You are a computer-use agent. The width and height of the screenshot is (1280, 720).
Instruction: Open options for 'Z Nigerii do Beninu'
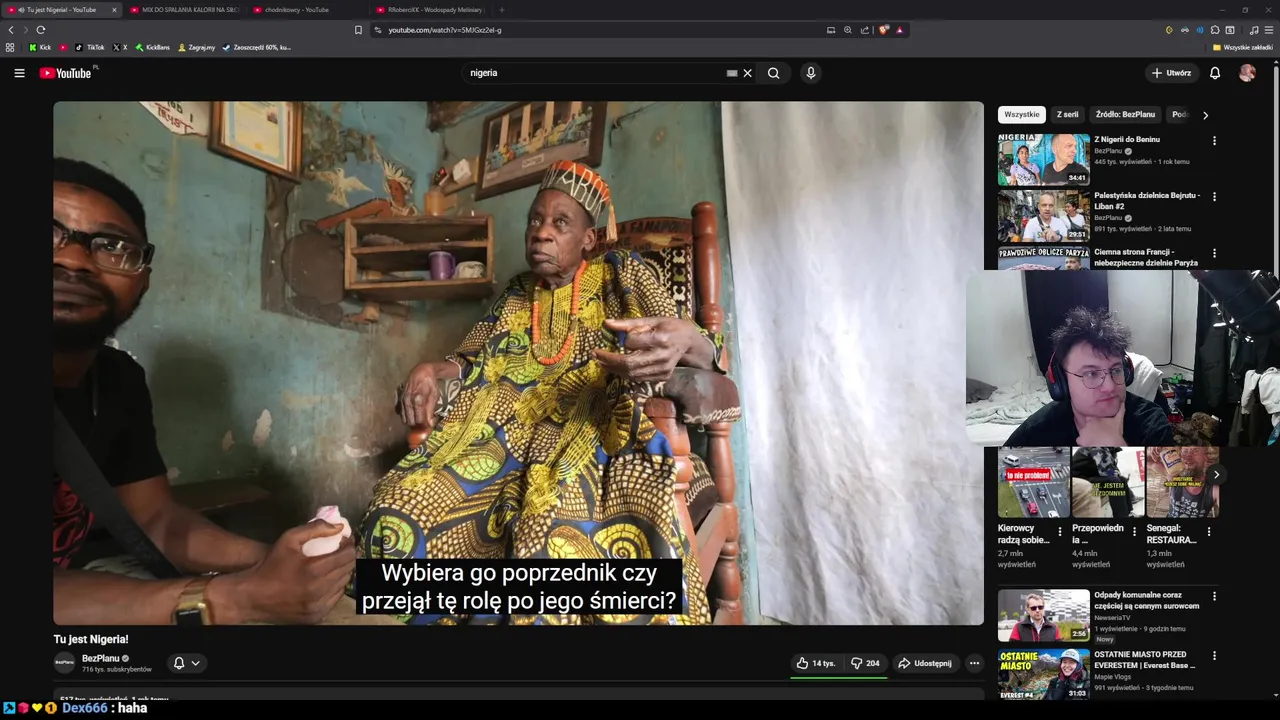coord(1214,141)
